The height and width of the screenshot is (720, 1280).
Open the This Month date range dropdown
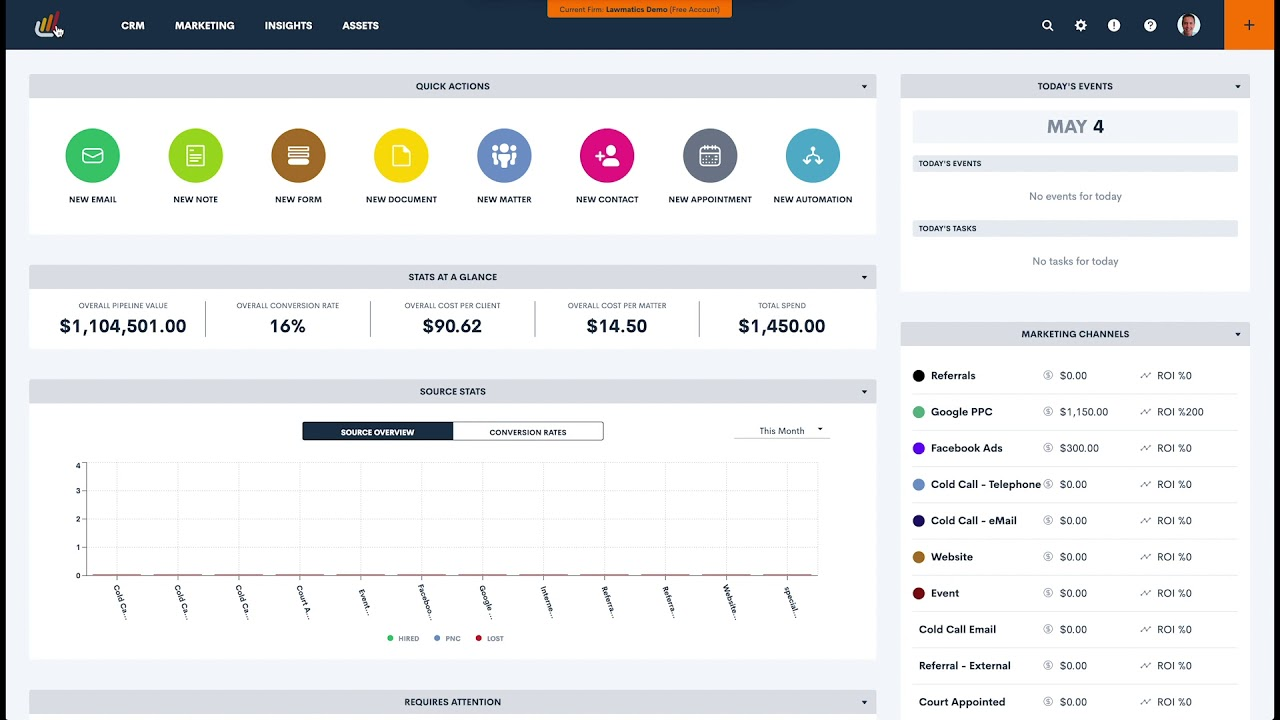(x=781, y=430)
